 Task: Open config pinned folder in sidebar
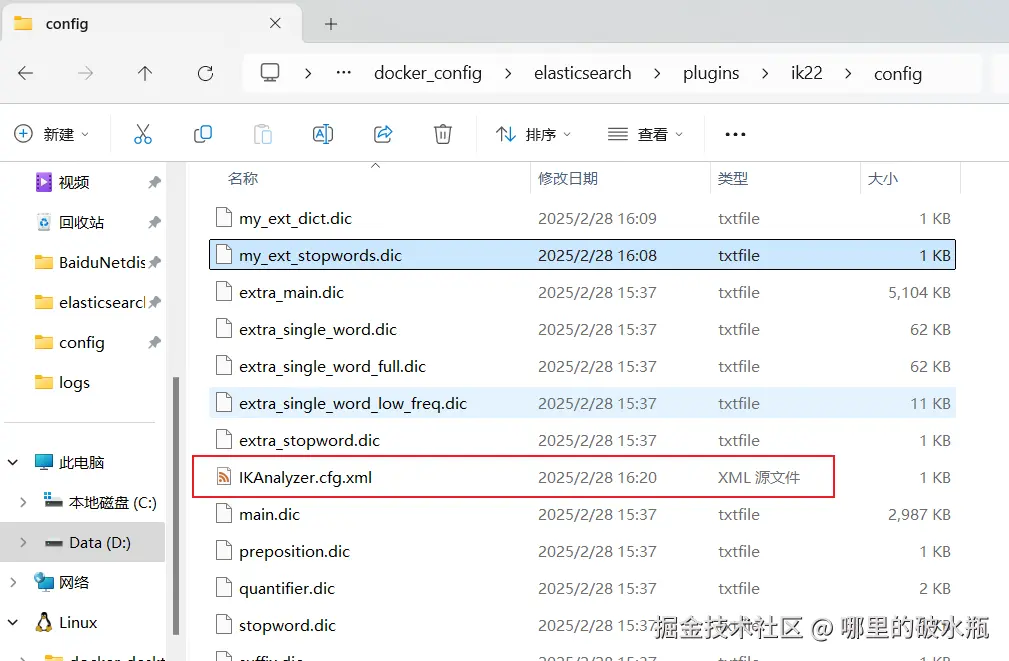pyautogui.click(x=69, y=342)
